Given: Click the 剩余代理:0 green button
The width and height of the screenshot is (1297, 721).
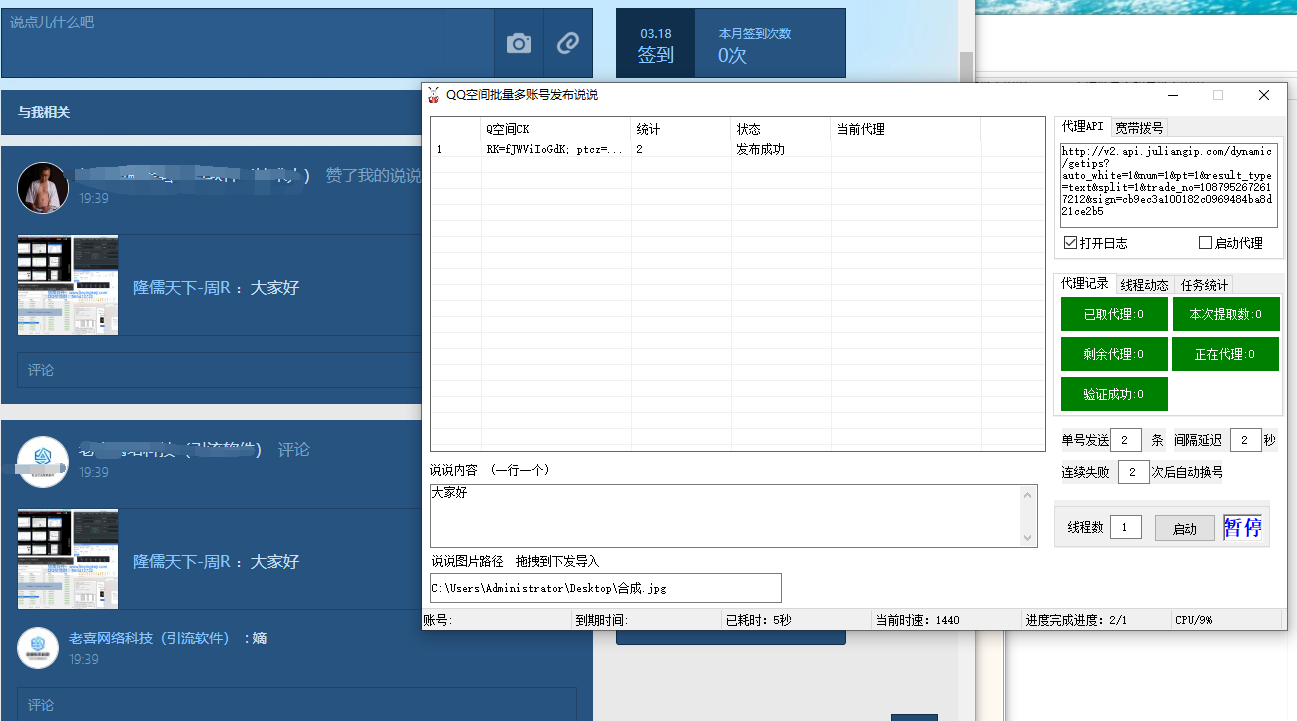Looking at the screenshot, I should click(x=1113, y=354).
